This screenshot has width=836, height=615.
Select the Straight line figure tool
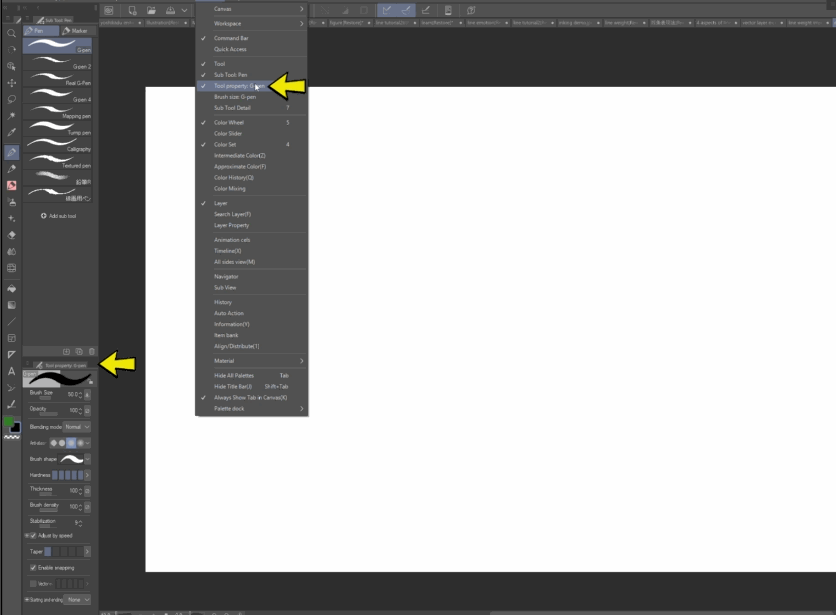[11, 322]
